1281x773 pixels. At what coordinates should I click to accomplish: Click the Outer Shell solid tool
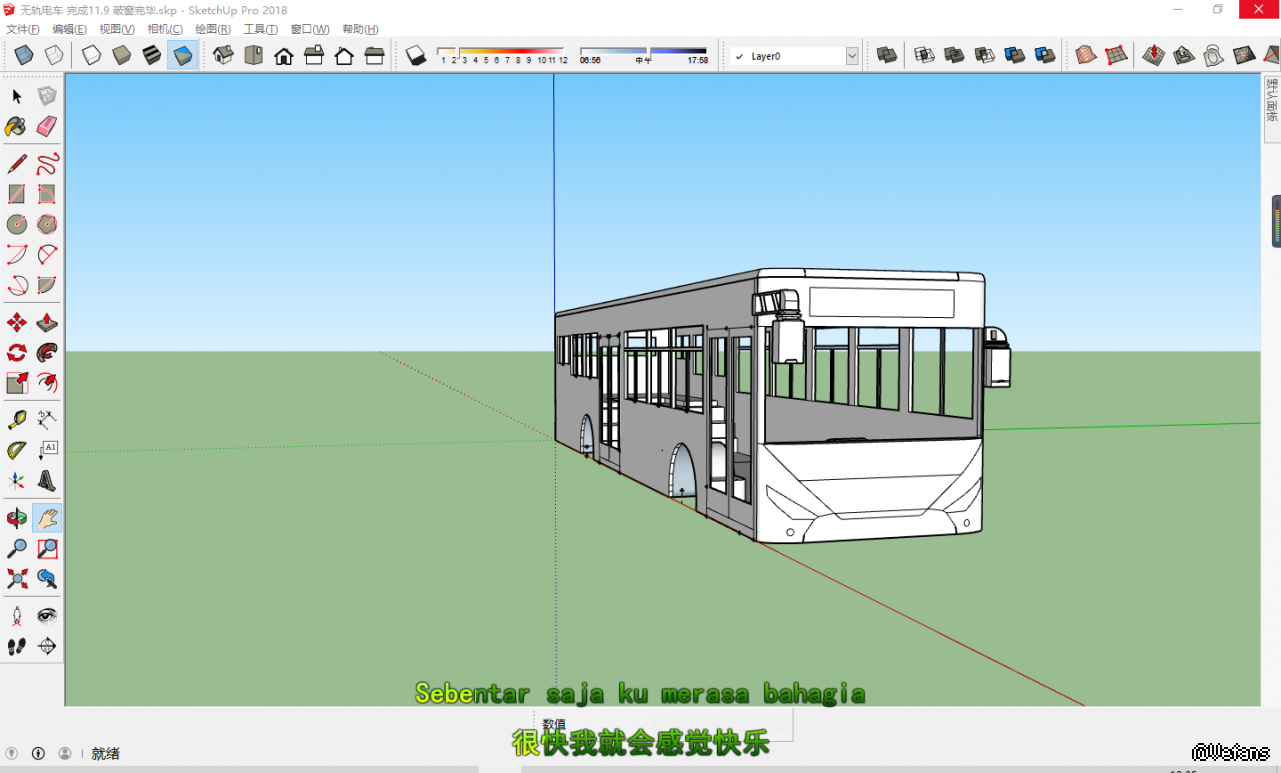pyautogui.click(x=886, y=56)
